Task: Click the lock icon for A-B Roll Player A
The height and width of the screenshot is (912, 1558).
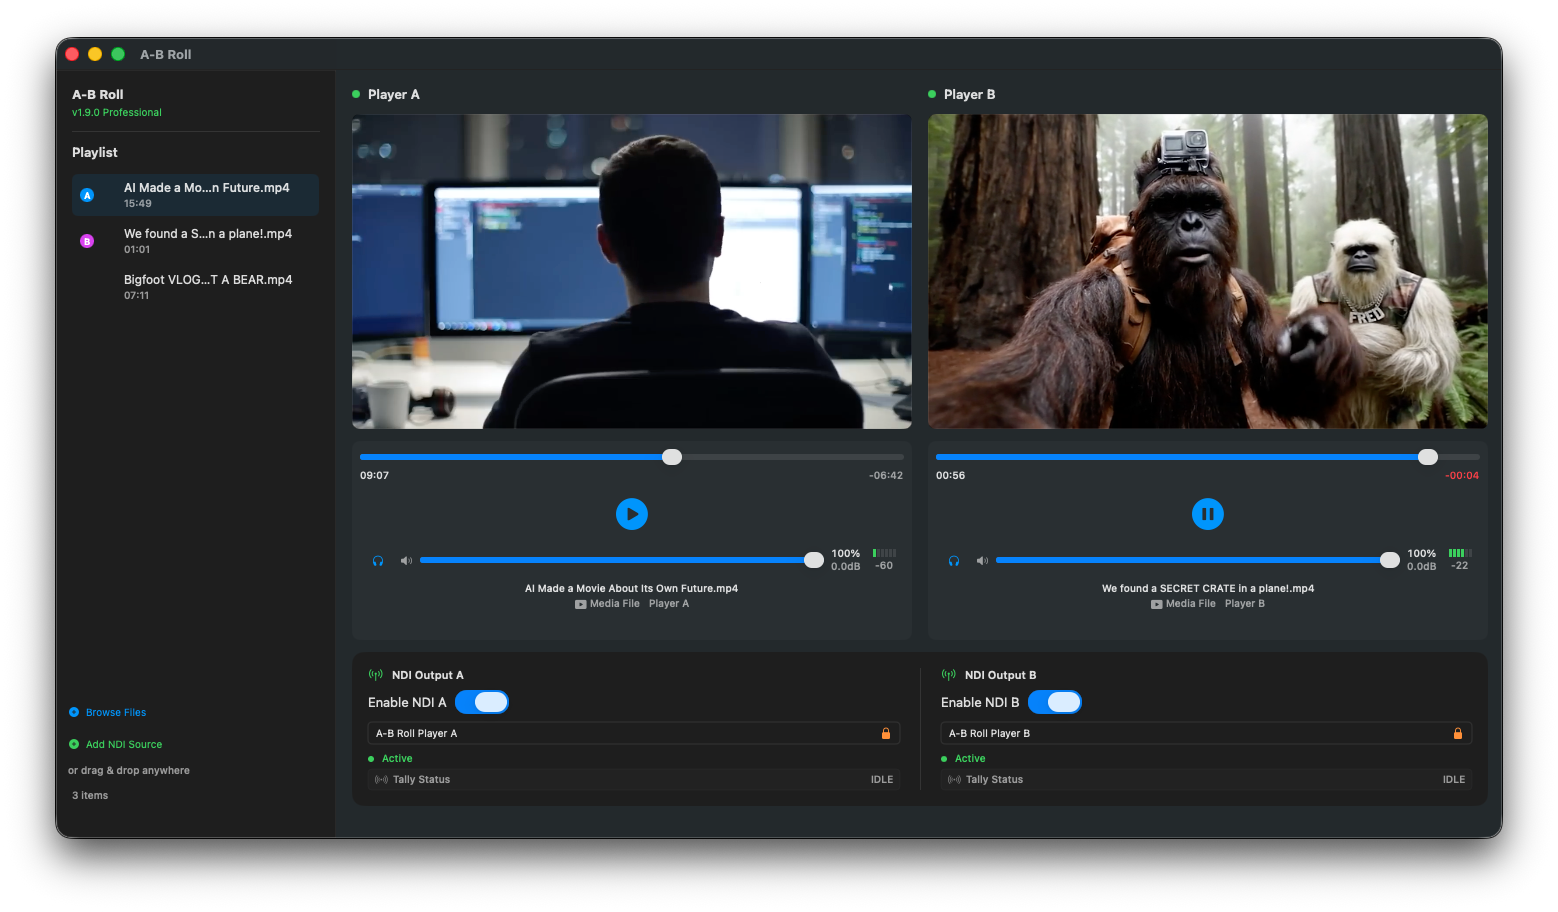Action: (885, 733)
